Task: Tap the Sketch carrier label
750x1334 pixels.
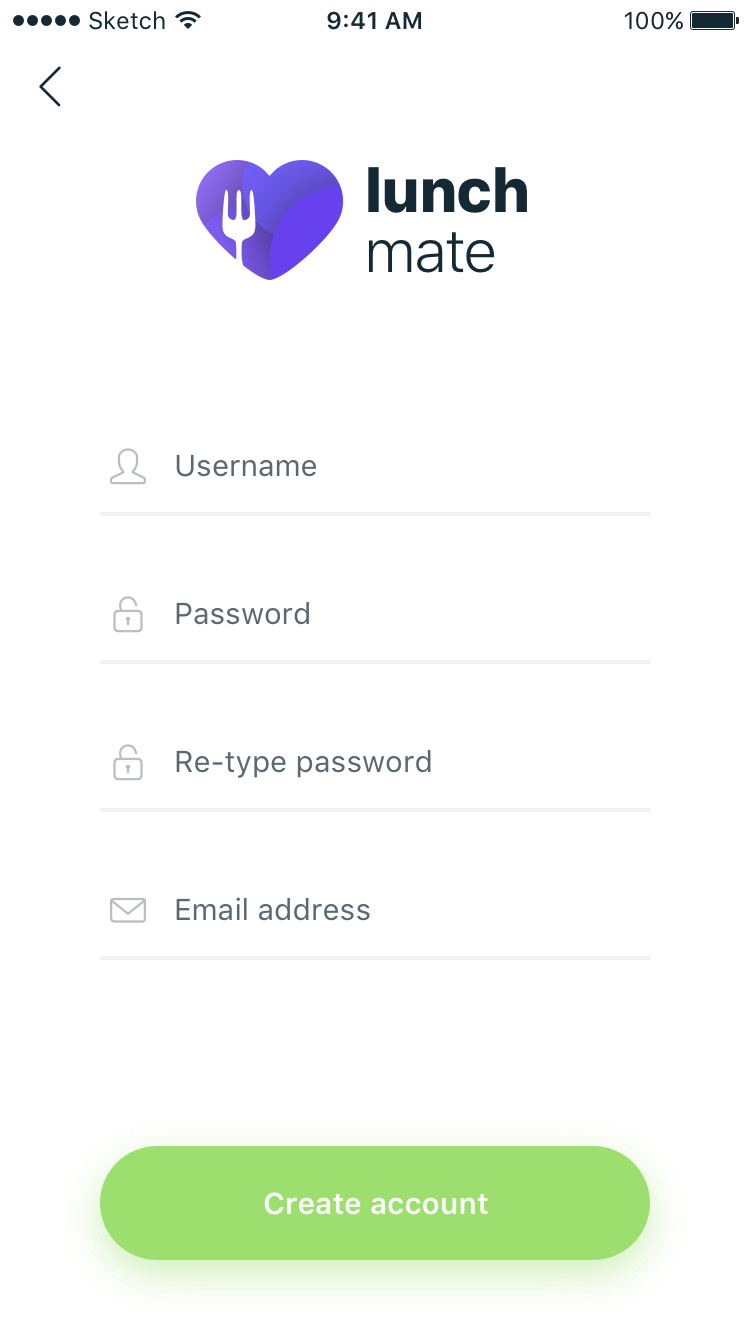Action: (x=126, y=21)
